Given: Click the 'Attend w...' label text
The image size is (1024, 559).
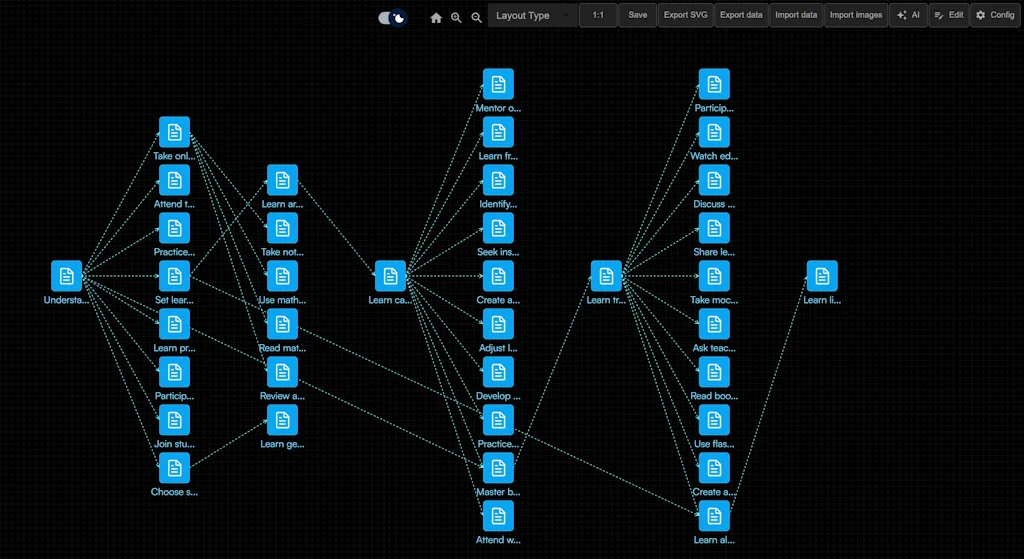Looking at the screenshot, I should (498, 540).
